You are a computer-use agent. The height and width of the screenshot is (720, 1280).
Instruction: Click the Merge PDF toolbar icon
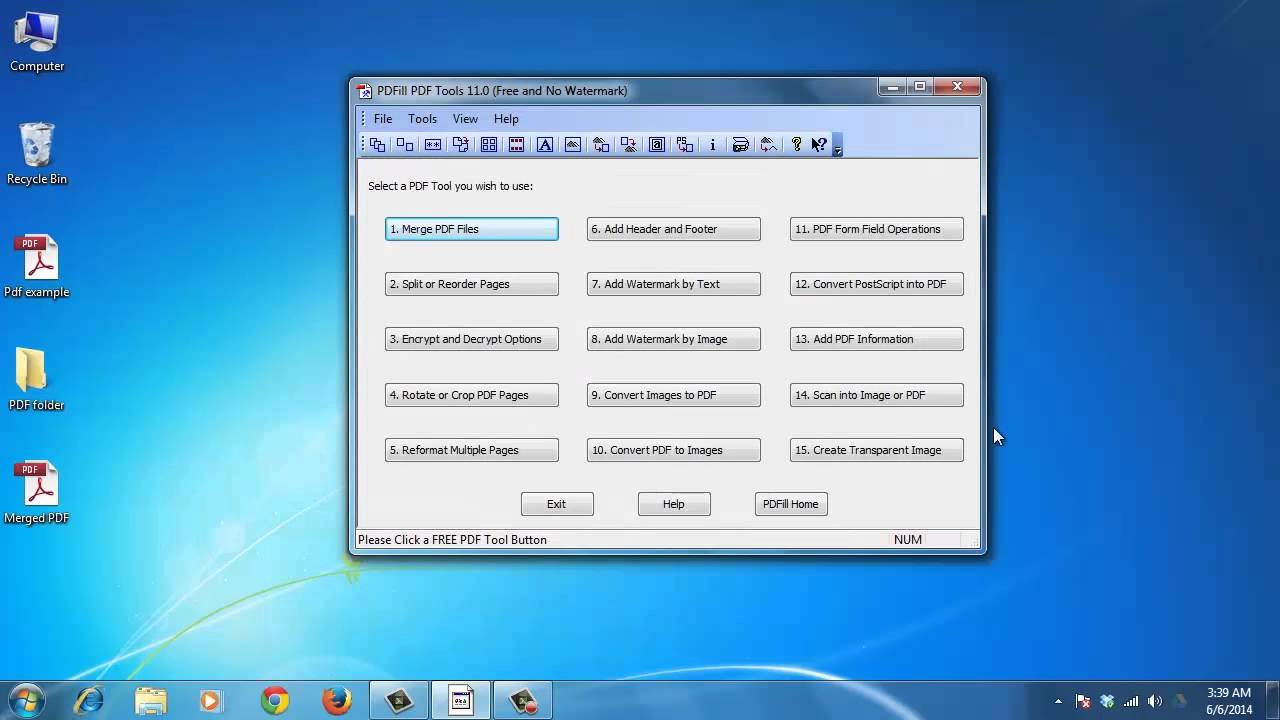377,145
